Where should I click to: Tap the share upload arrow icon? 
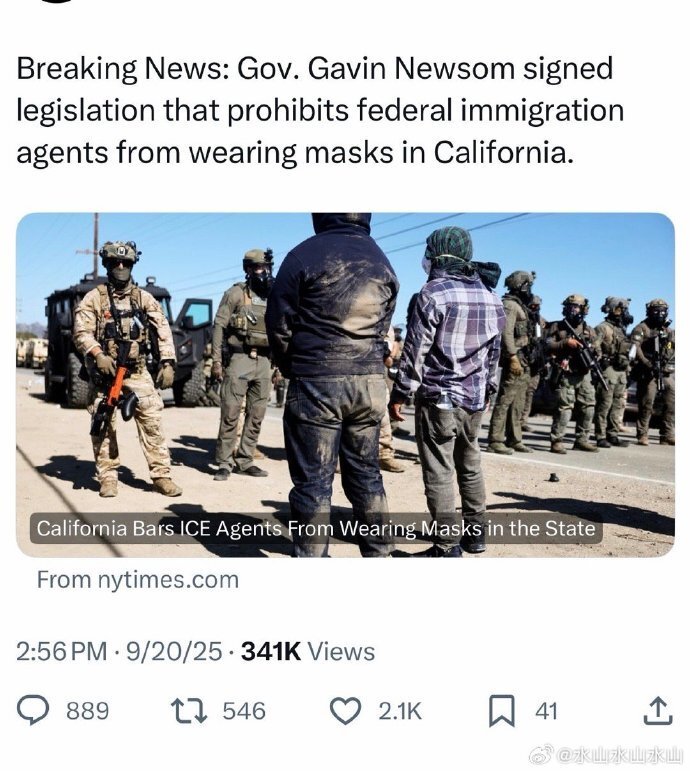coord(658,711)
